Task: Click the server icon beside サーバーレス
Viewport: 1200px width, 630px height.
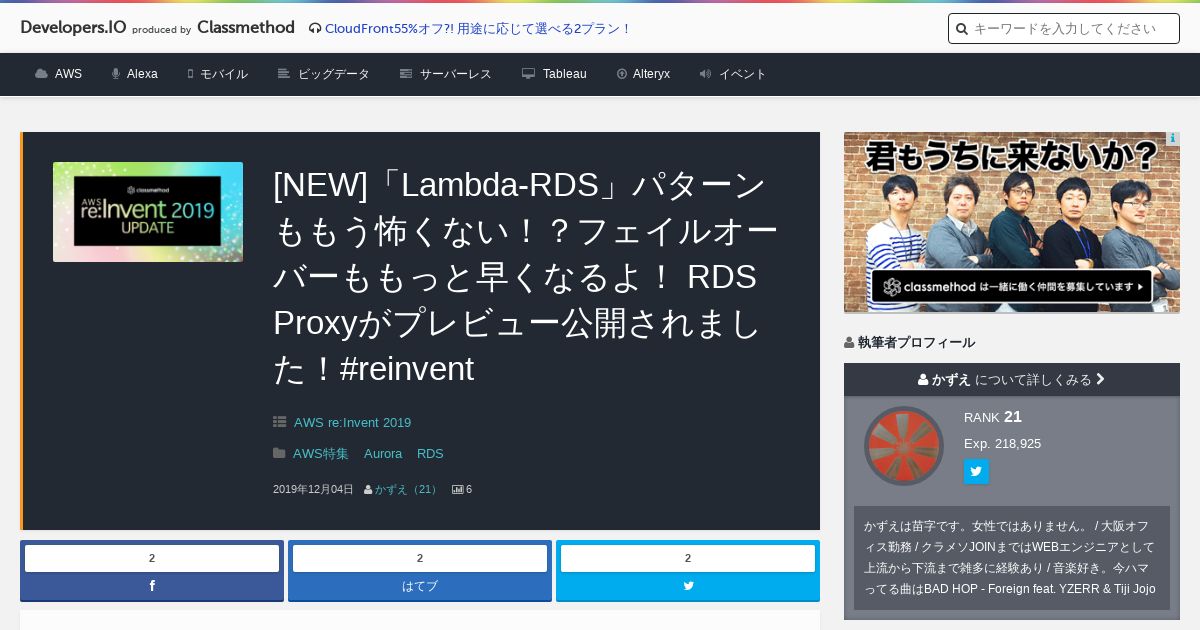Action: (x=406, y=74)
